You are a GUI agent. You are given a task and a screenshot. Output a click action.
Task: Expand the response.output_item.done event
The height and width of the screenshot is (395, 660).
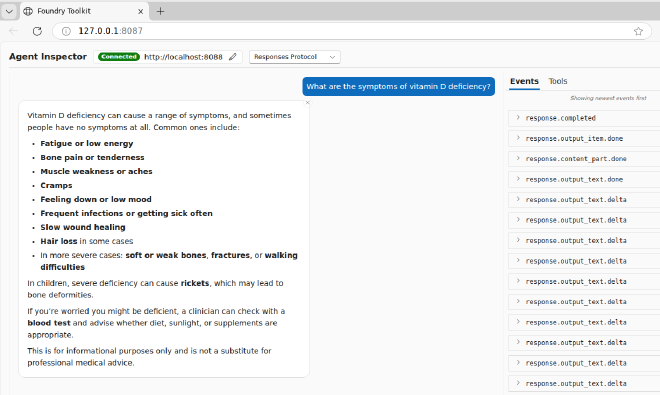coord(584,139)
